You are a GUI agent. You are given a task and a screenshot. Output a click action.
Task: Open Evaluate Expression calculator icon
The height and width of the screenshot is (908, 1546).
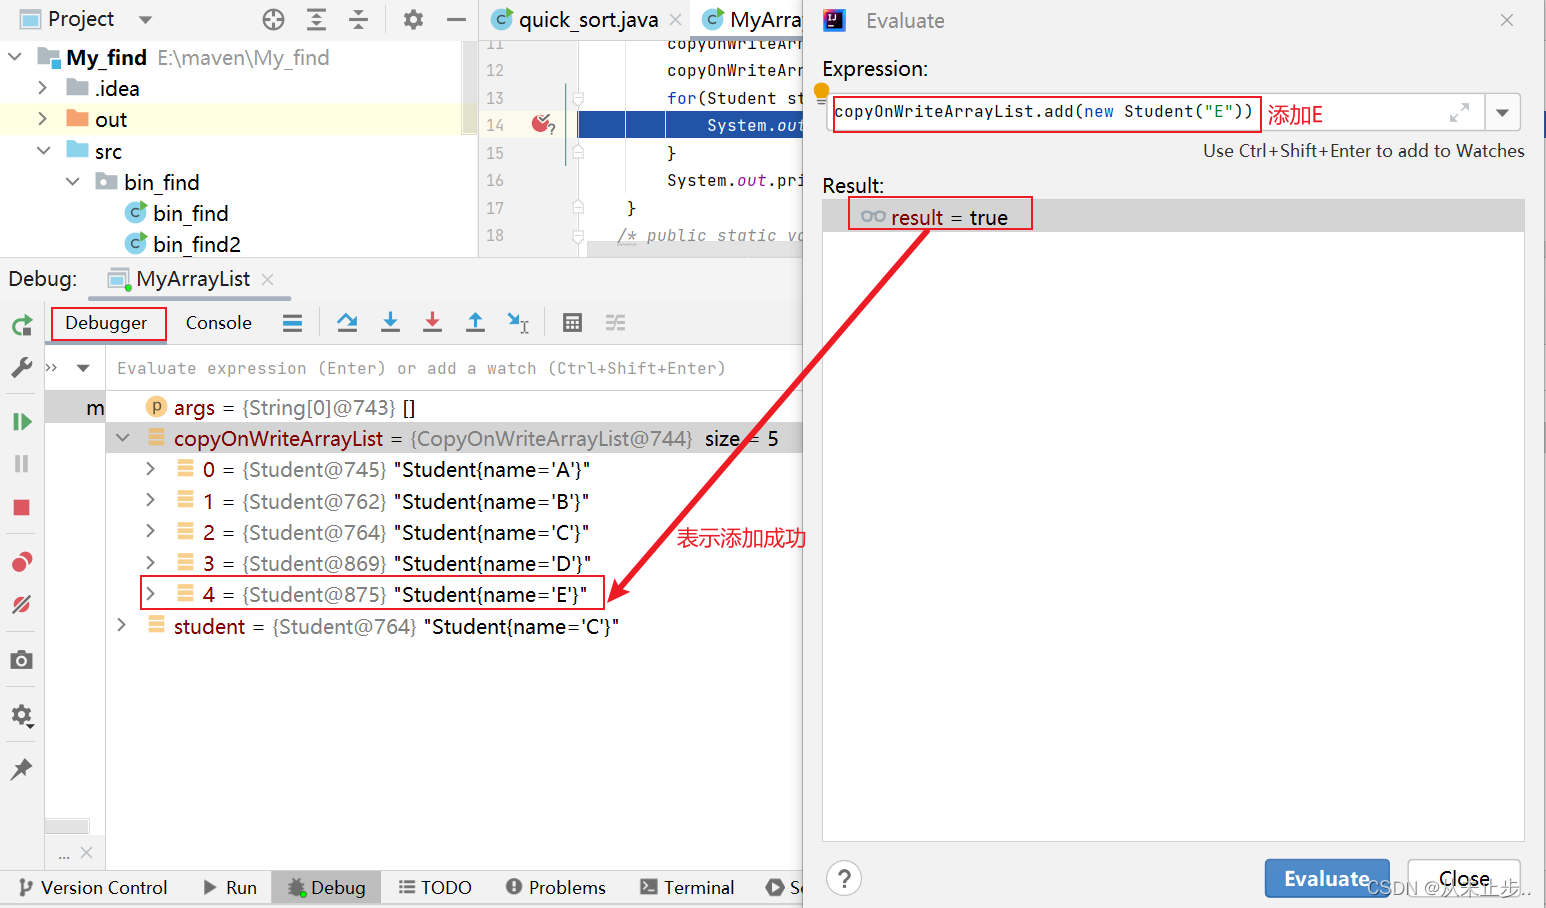click(572, 322)
